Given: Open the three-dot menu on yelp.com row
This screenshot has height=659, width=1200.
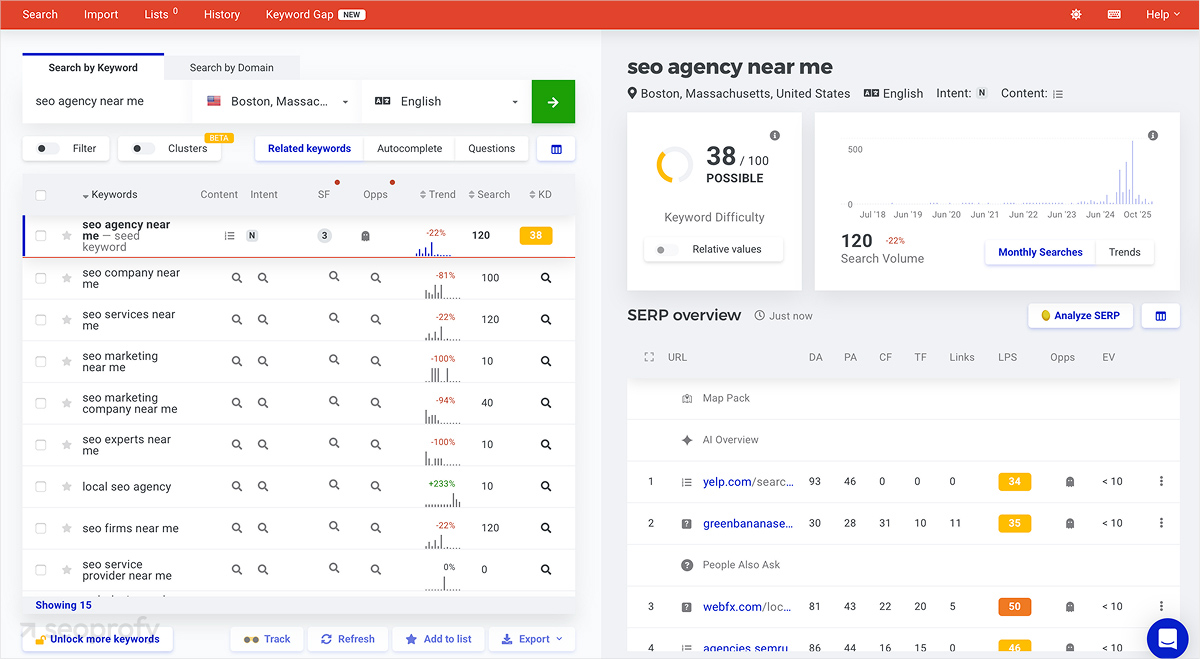Looking at the screenshot, I should pos(1161,481).
